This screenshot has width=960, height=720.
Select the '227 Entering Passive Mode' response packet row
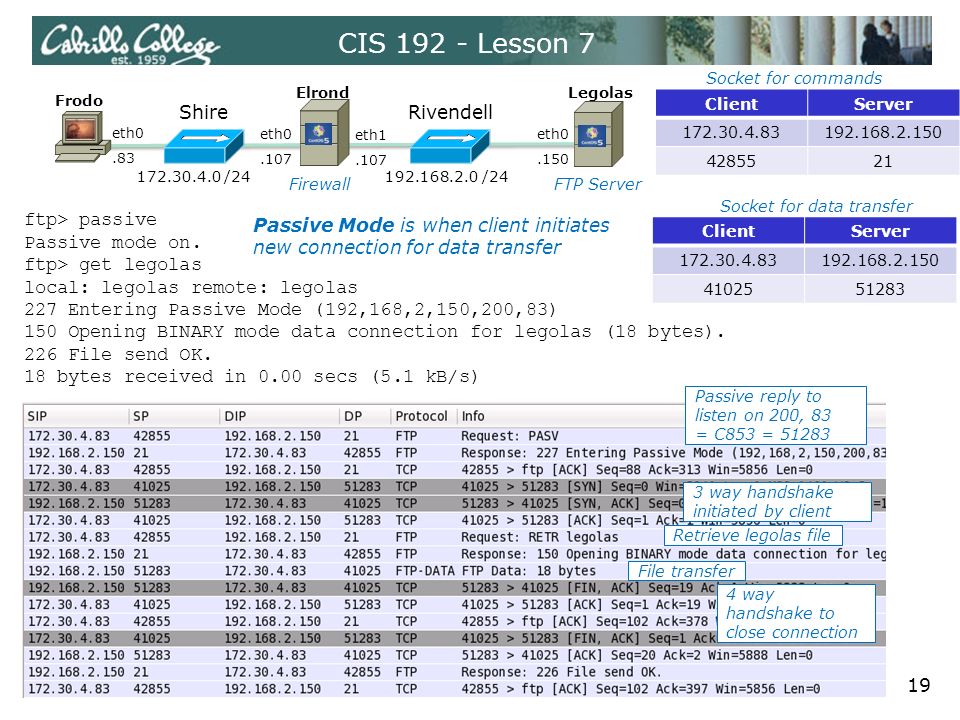pyautogui.click(x=454, y=453)
